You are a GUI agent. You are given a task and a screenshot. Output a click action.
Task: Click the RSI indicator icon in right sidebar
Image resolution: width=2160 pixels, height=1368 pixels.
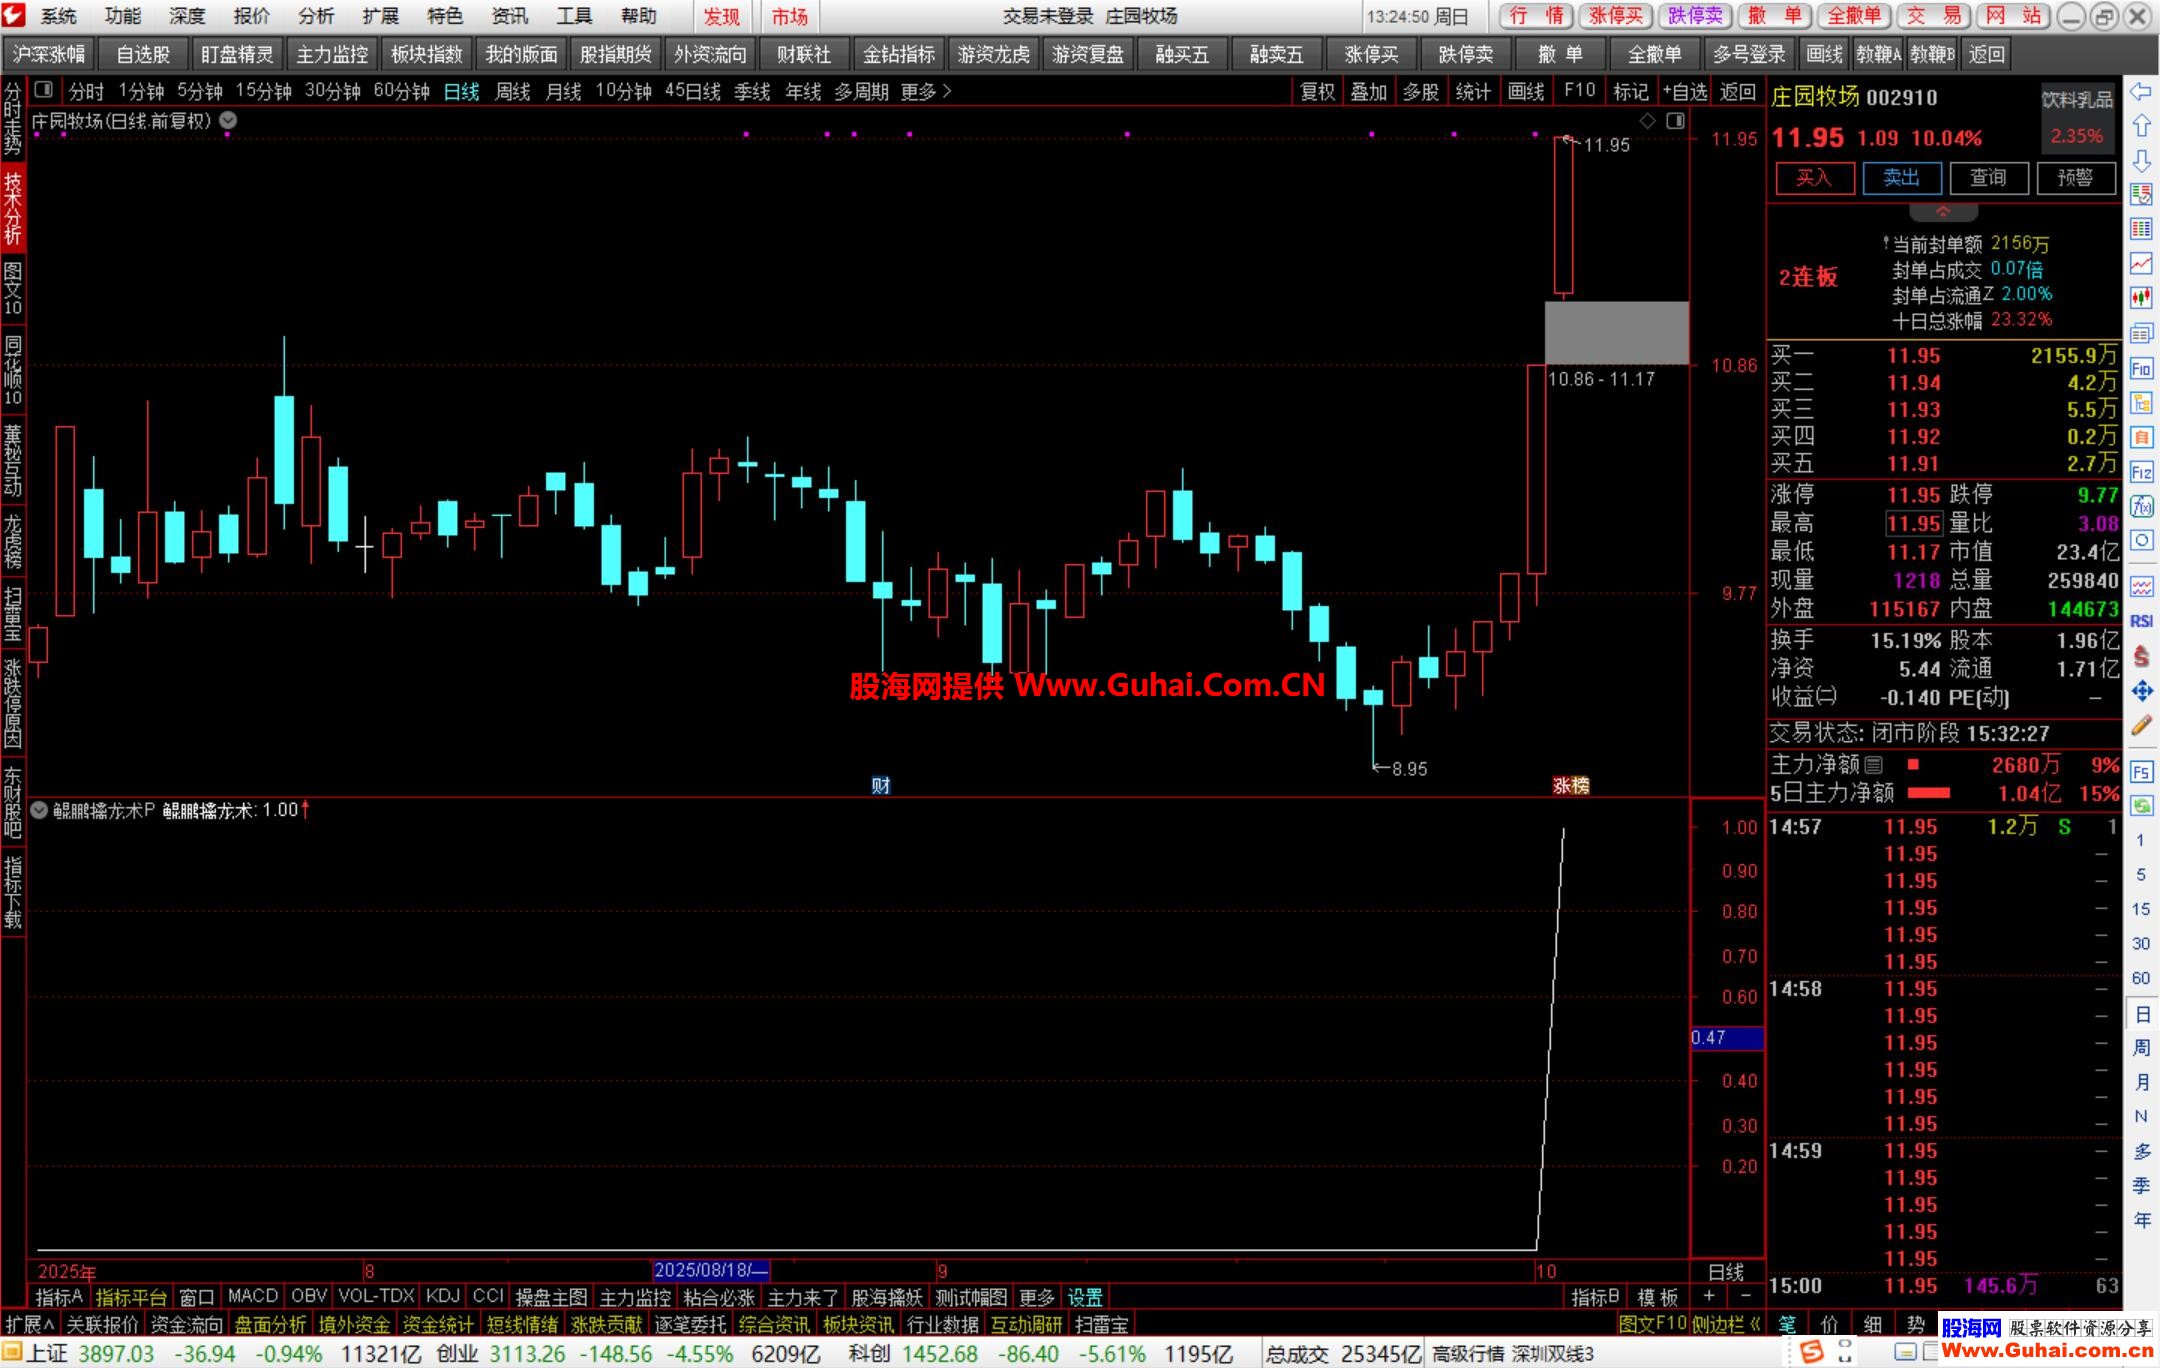[2141, 621]
